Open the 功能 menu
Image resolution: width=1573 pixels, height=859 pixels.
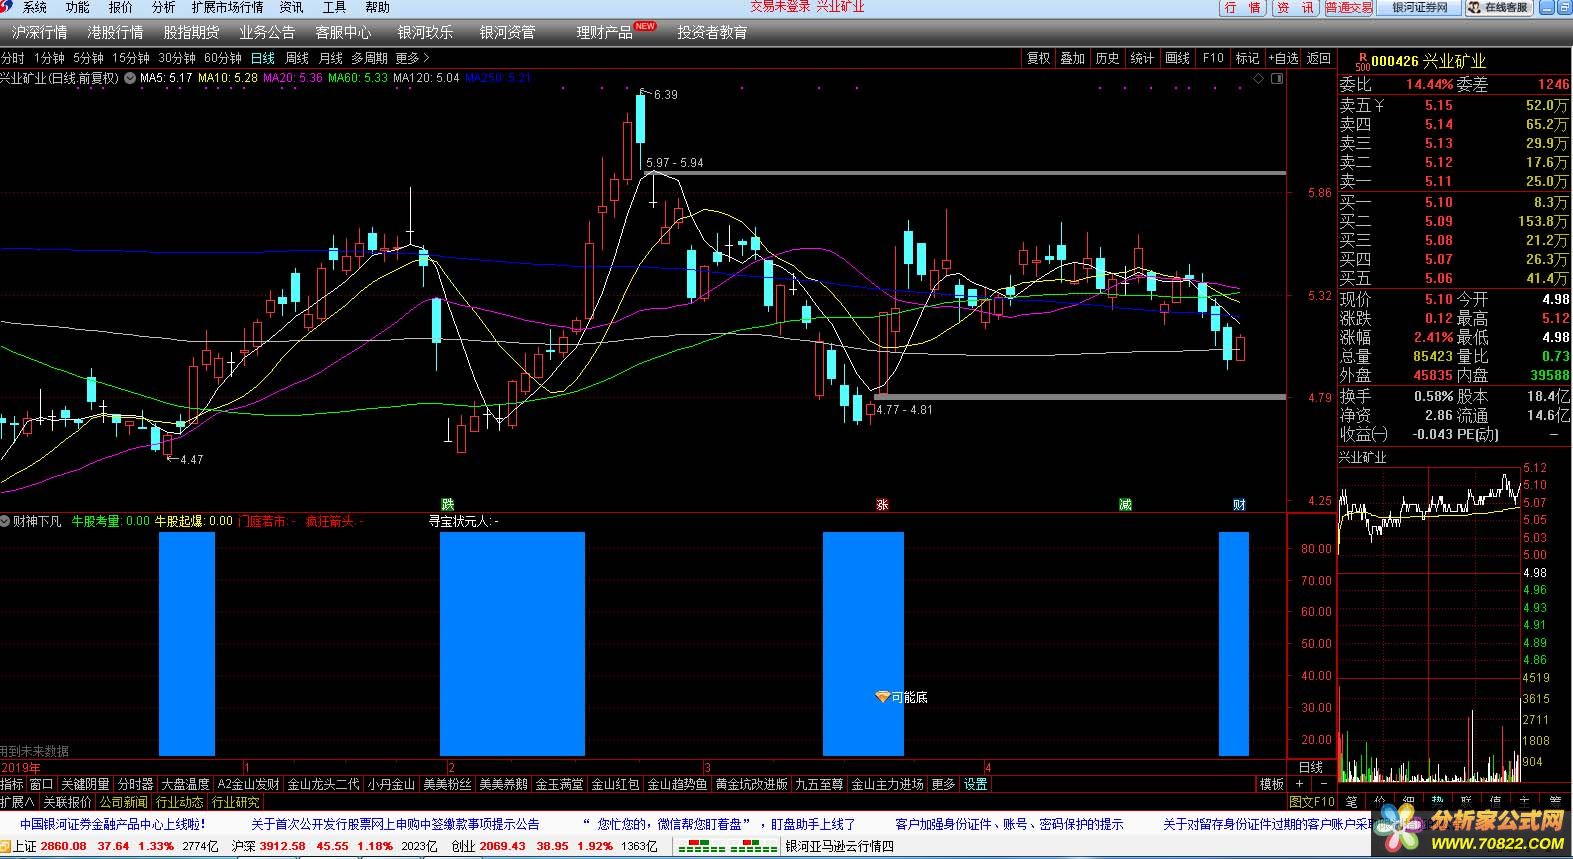click(x=77, y=7)
